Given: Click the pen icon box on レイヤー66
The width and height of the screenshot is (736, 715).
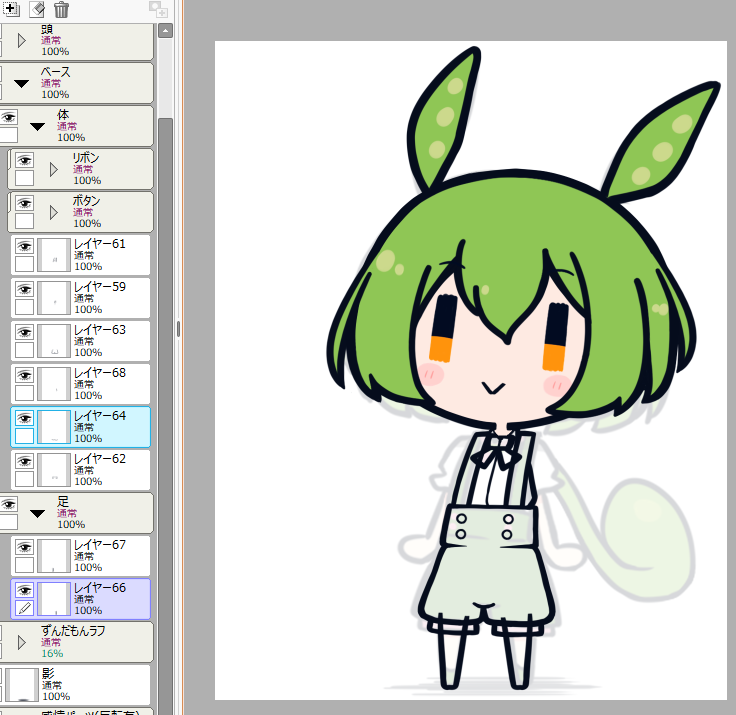Looking at the screenshot, I should tap(24, 608).
